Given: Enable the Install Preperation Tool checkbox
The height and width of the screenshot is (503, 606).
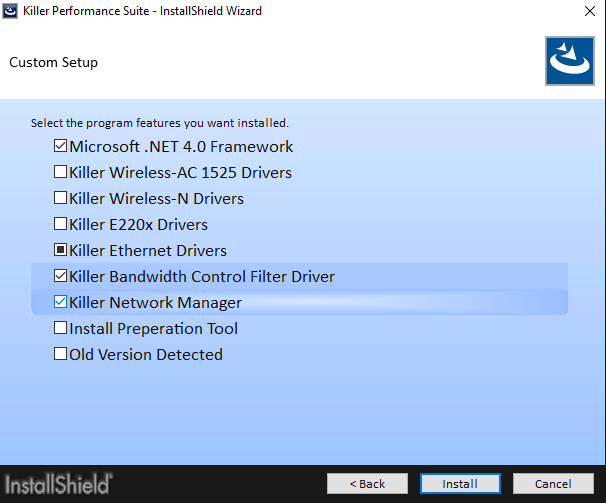Looking at the screenshot, I should [x=60, y=328].
